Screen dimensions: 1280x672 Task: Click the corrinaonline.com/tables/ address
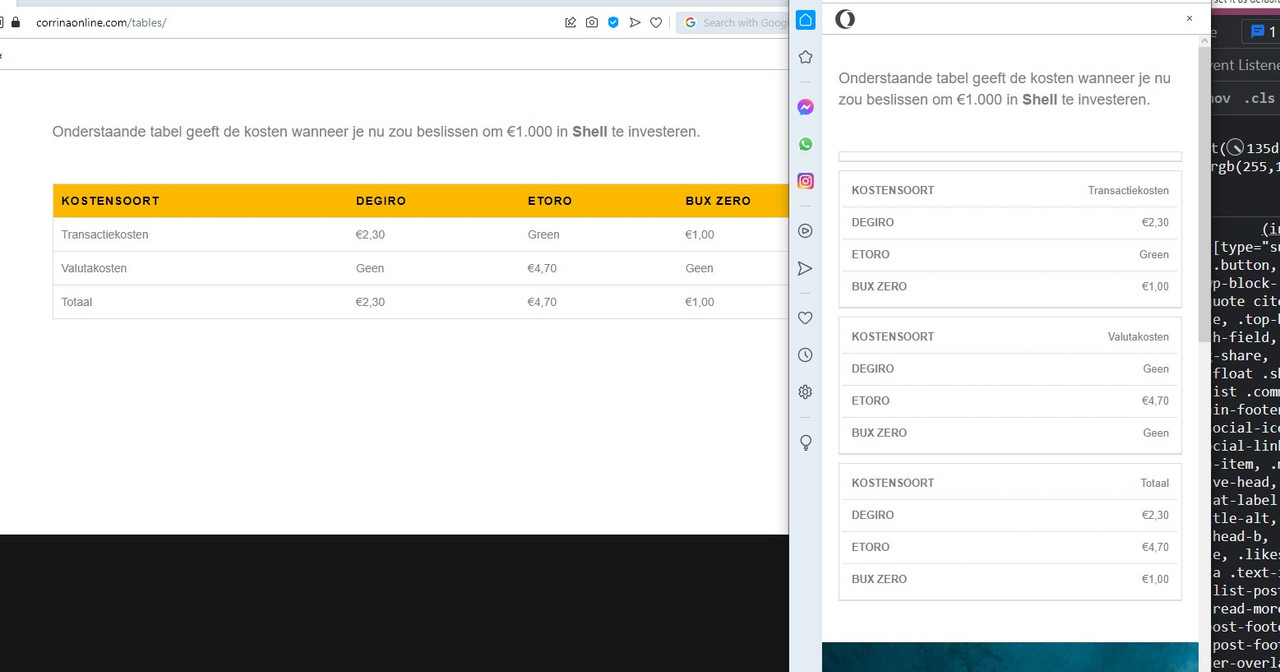(101, 22)
